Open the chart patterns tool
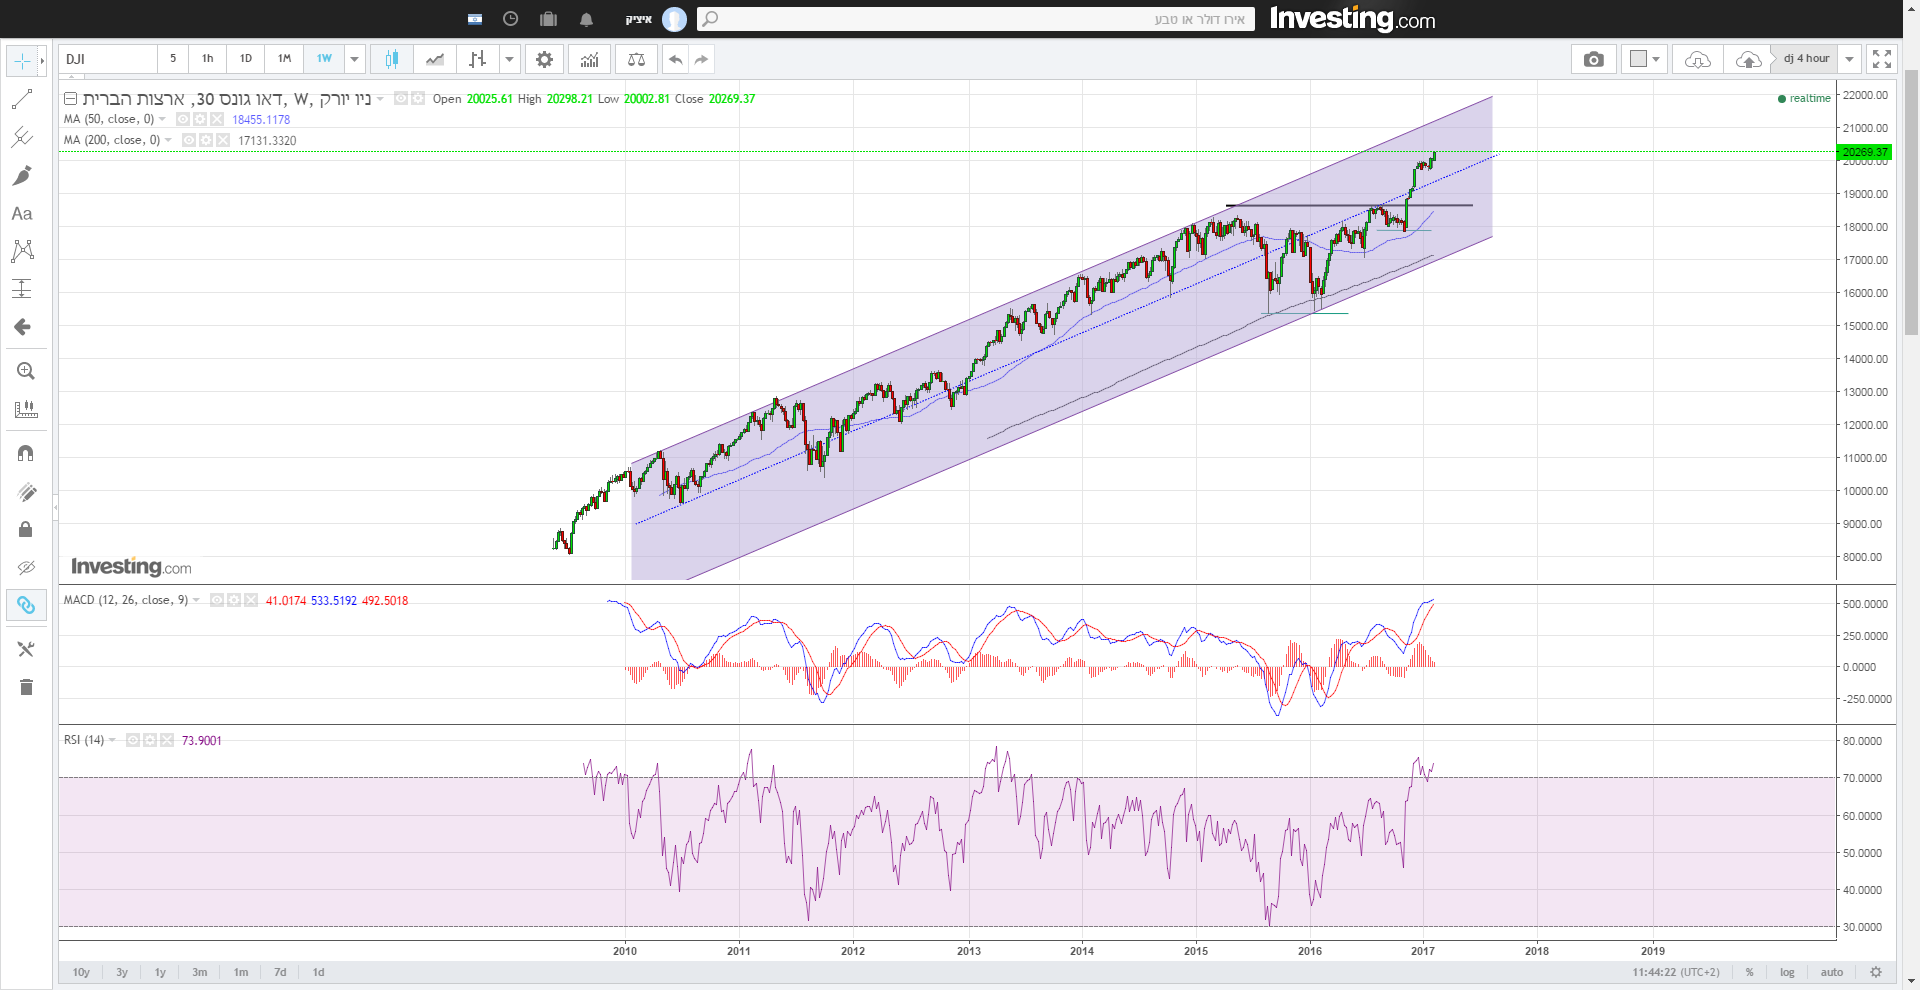This screenshot has width=1920, height=990. tap(22, 250)
